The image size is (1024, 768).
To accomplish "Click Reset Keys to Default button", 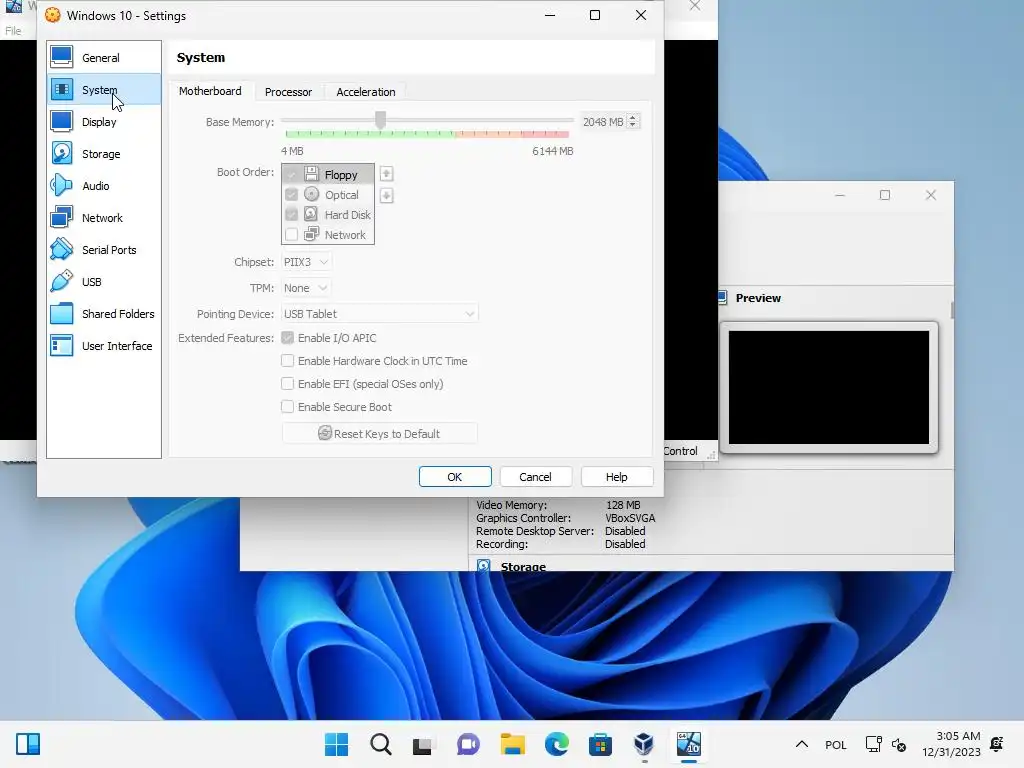I will (x=379, y=434).
